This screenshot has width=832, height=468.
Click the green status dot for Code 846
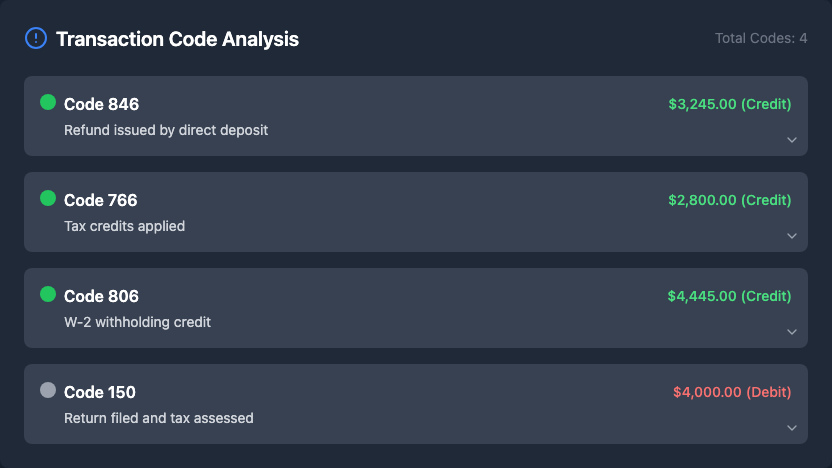48,102
